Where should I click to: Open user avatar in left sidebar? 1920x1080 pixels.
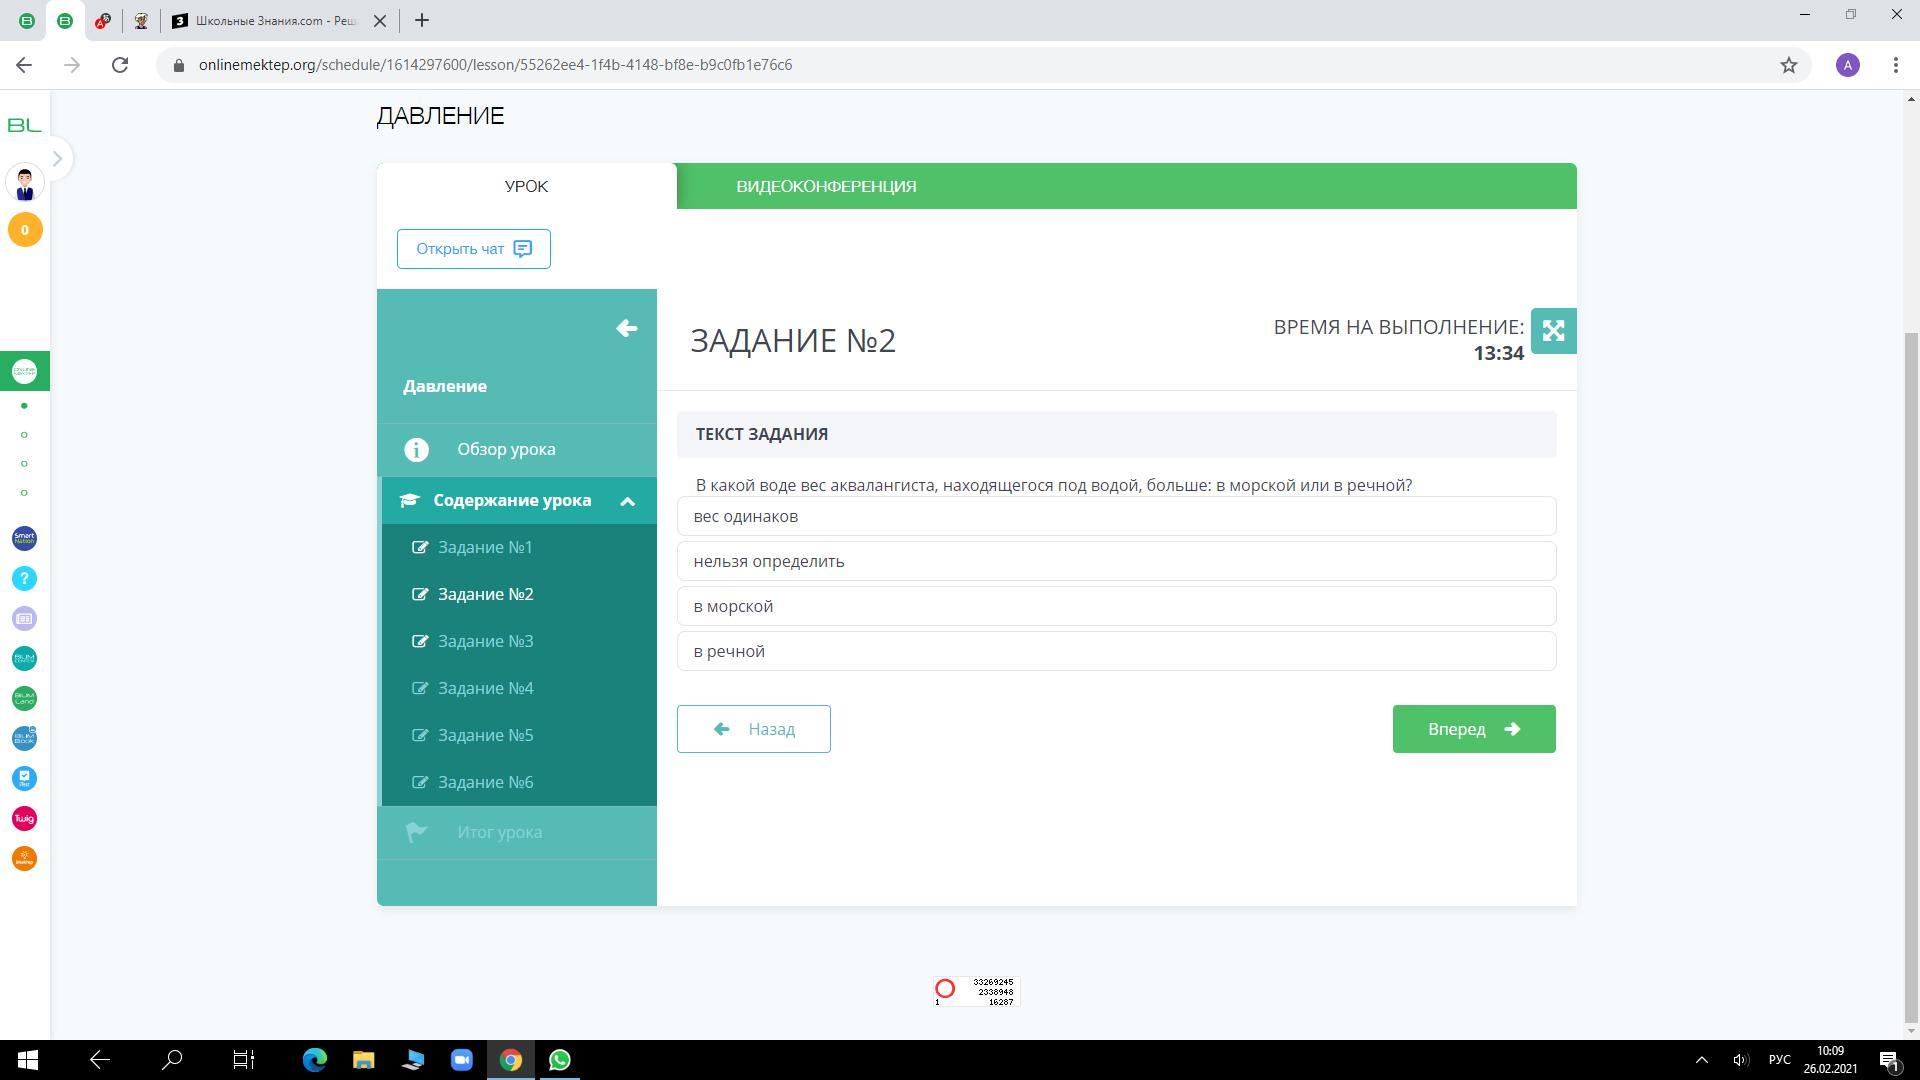25,183
